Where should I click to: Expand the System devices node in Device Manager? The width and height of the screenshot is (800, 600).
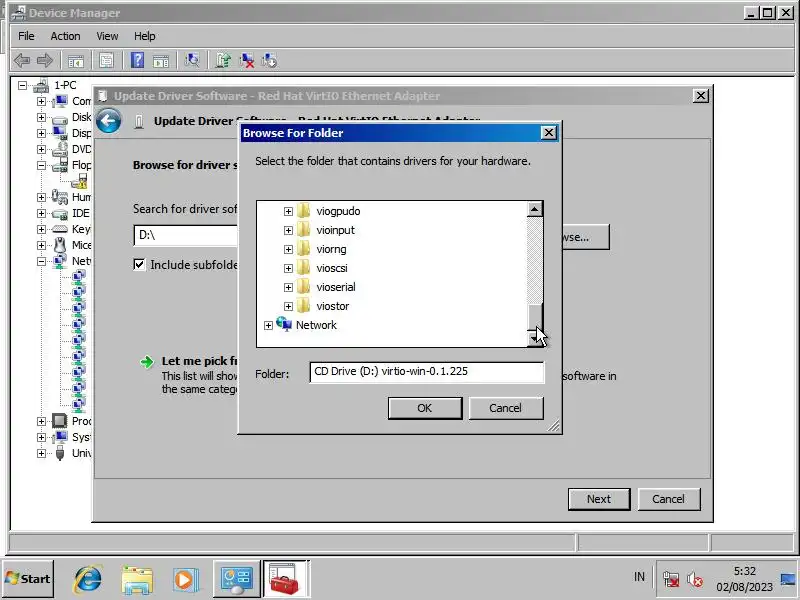click(41, 437)
